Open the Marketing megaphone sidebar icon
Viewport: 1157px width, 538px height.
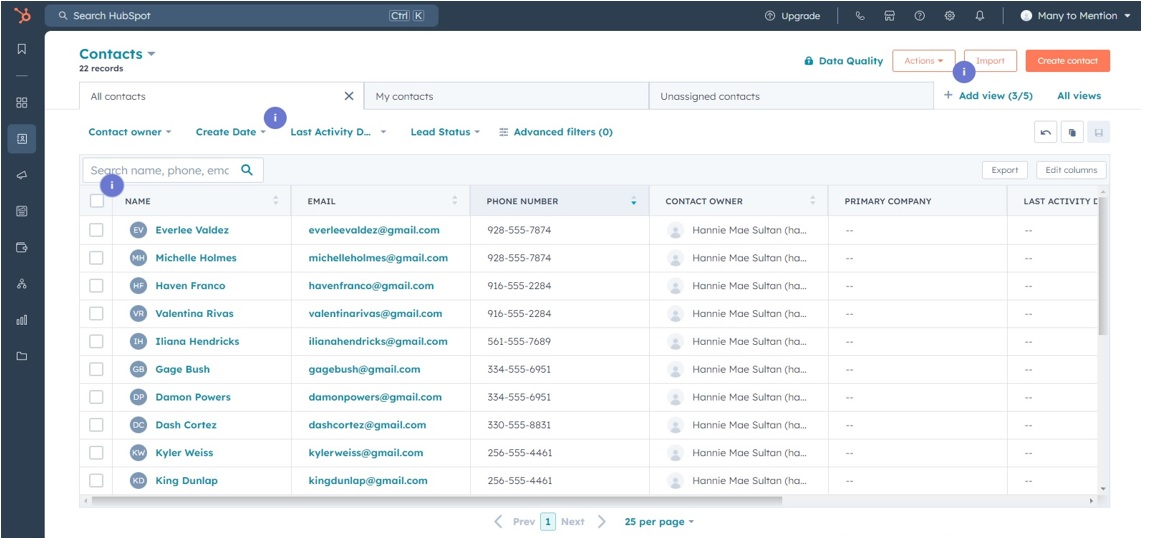pyautogui.click(x=21, y=175)
